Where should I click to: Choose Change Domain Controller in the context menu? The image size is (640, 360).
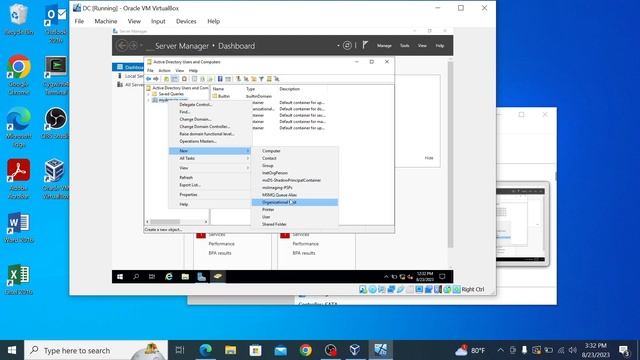pyautogui.click(x=210, y=127)
